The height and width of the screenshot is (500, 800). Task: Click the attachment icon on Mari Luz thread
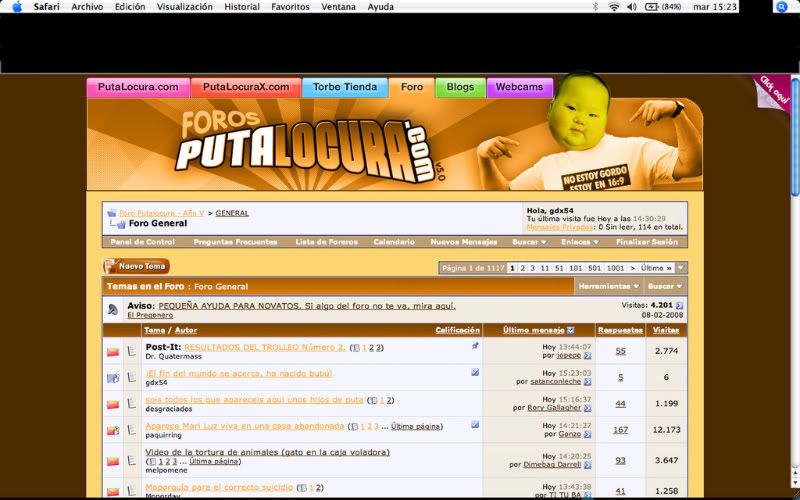475,424
